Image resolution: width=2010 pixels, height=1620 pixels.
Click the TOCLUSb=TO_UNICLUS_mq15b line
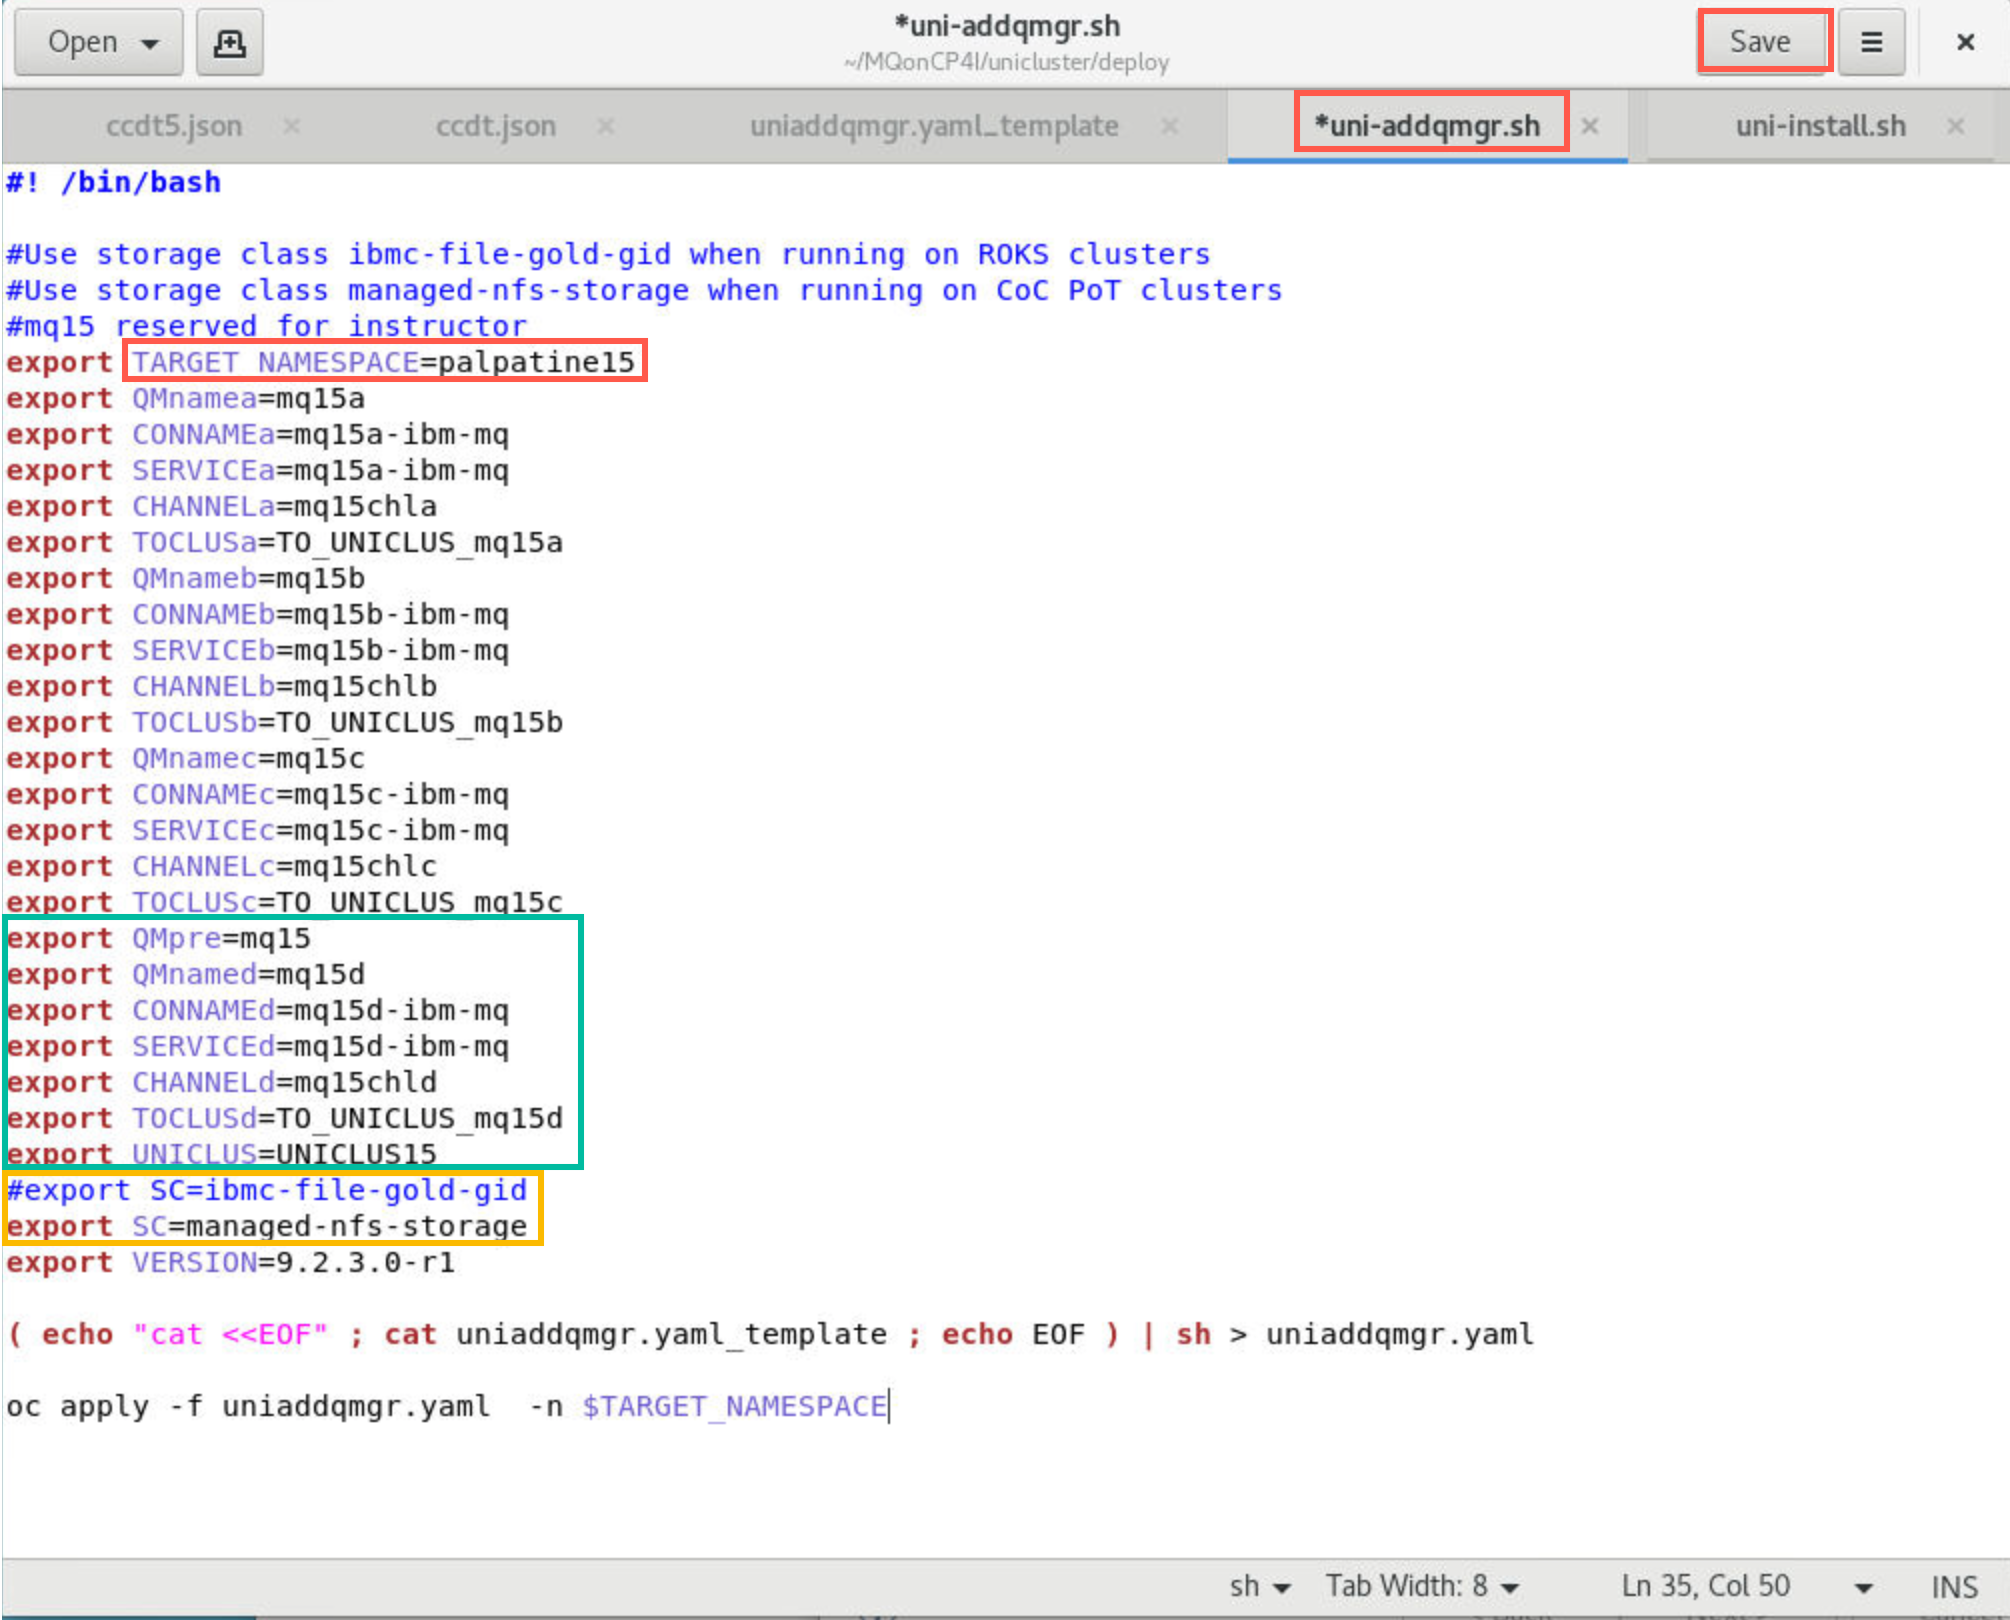[x=285, y=722]
